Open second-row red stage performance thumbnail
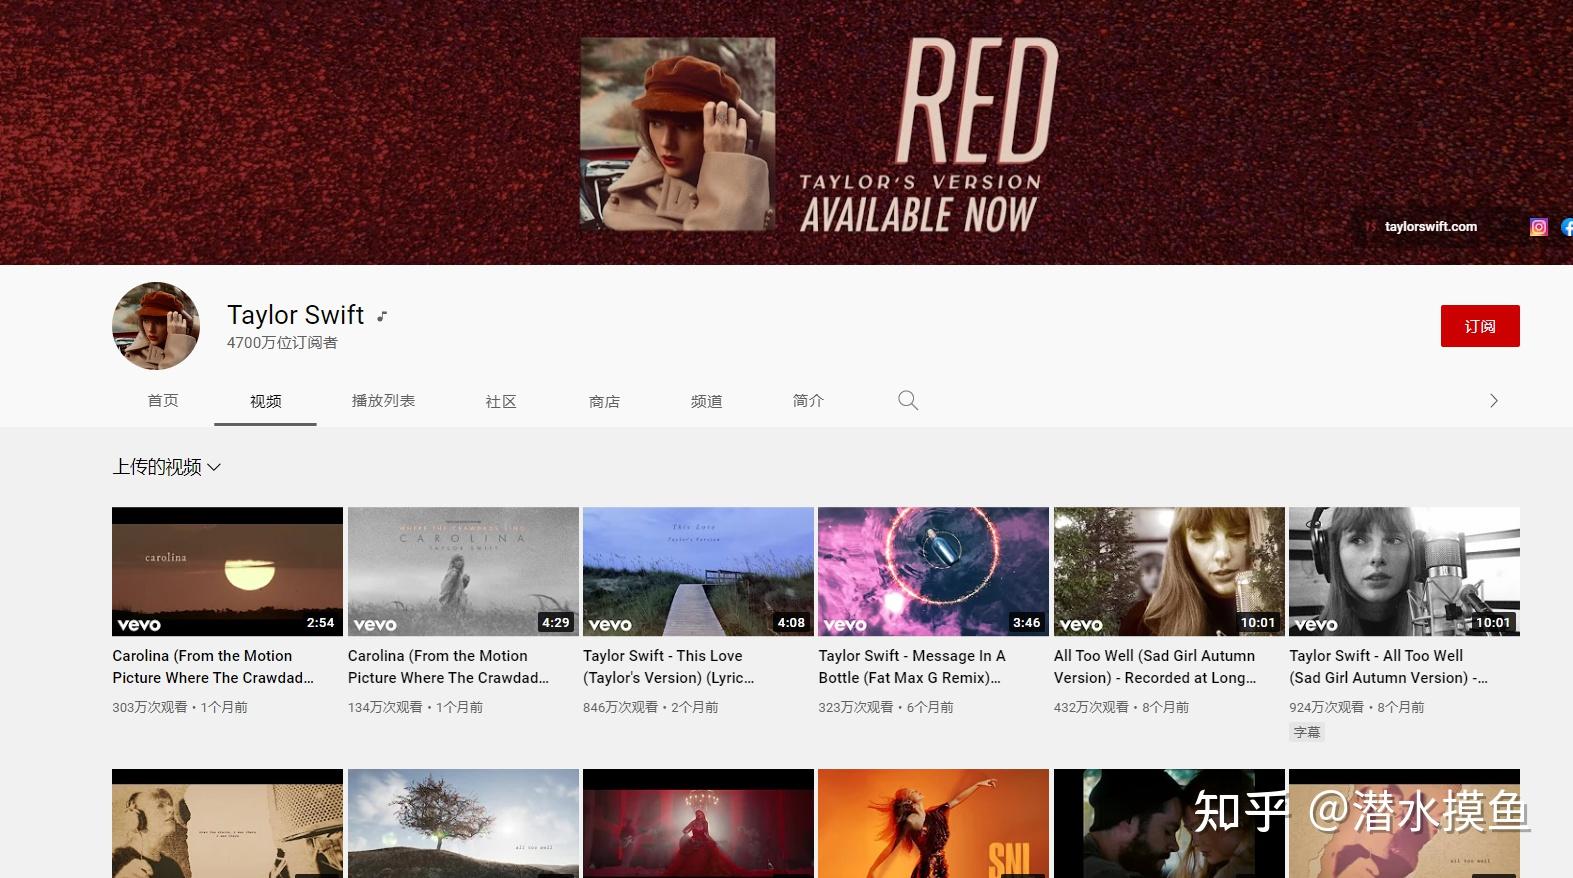The image size is (1573, 878). pos(698,823)
